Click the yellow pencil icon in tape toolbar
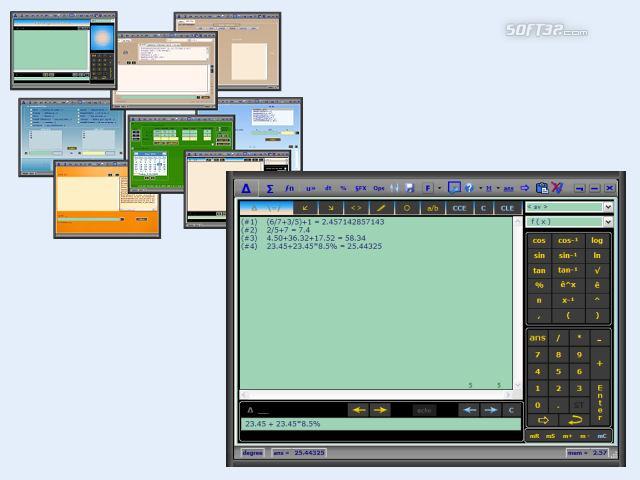The width and height of the screenshot is (640, 480). pyautogui.click(x=381, y=208)
